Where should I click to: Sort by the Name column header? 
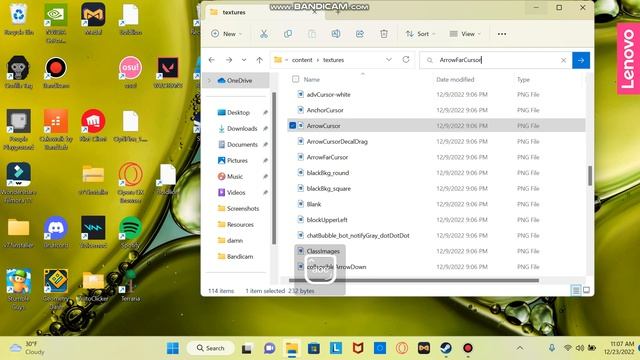[x=311, y=80]
